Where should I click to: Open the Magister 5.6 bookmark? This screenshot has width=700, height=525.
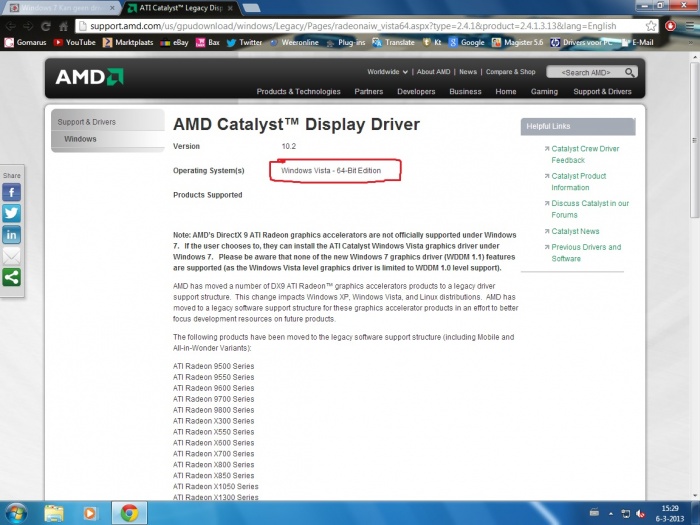tap(517, 42)
